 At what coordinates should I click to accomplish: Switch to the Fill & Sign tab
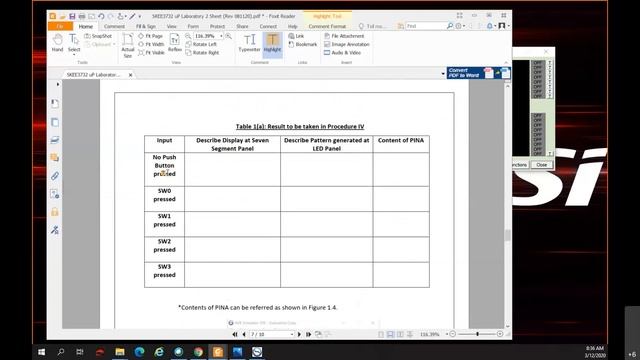coord(146,26)
